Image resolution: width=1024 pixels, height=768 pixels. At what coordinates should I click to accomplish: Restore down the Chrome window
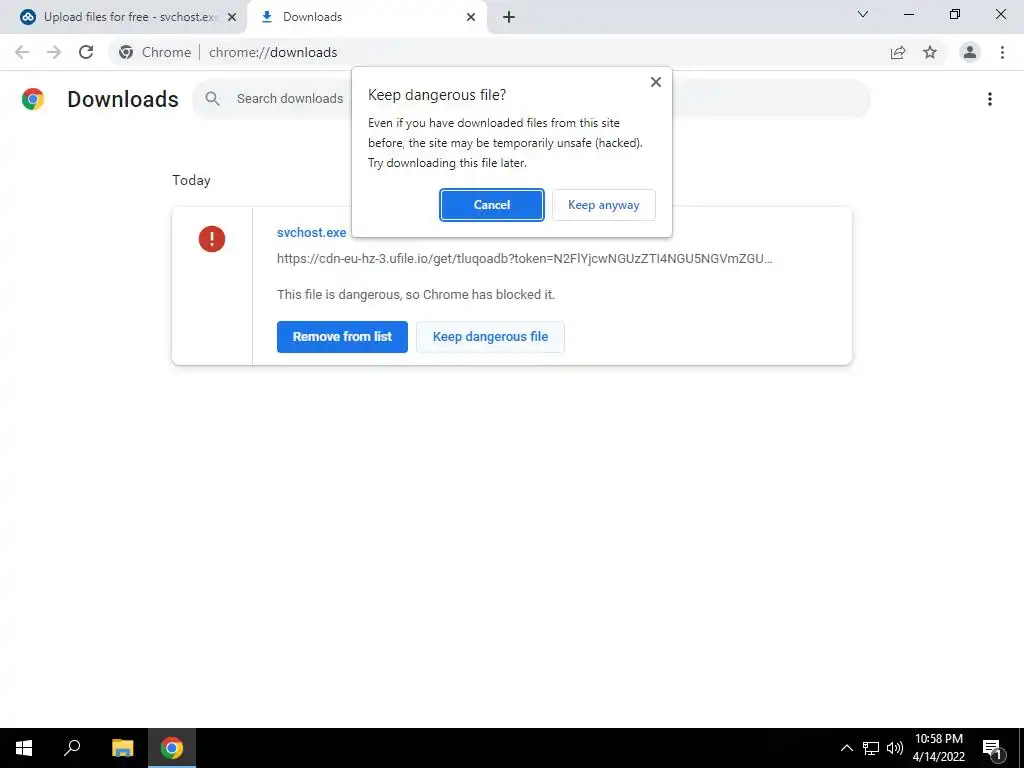[955, 14]
